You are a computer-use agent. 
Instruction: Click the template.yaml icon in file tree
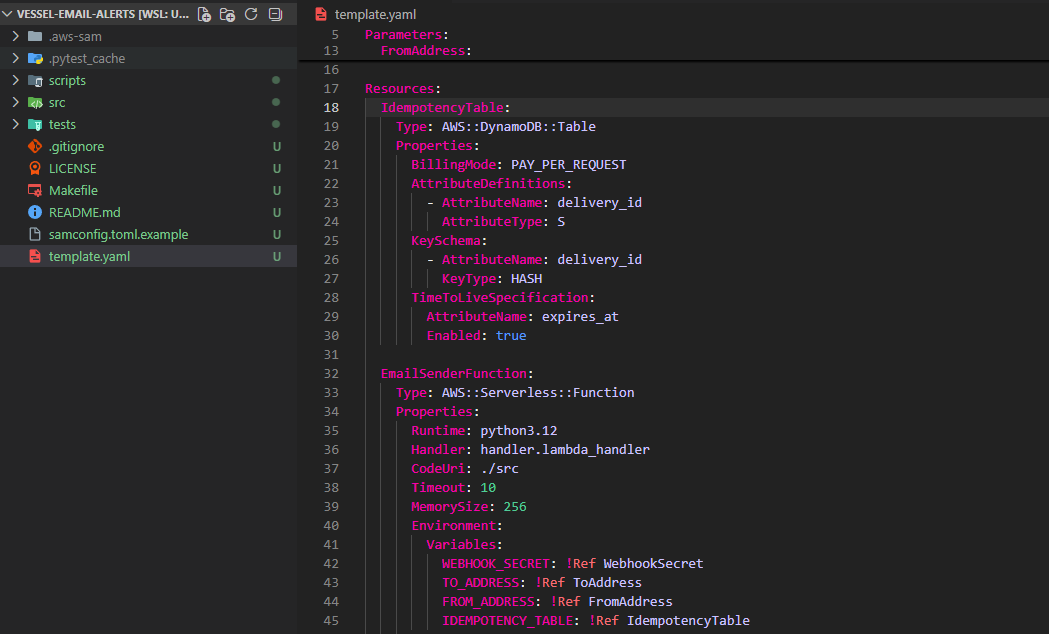[x=35, y=256]
